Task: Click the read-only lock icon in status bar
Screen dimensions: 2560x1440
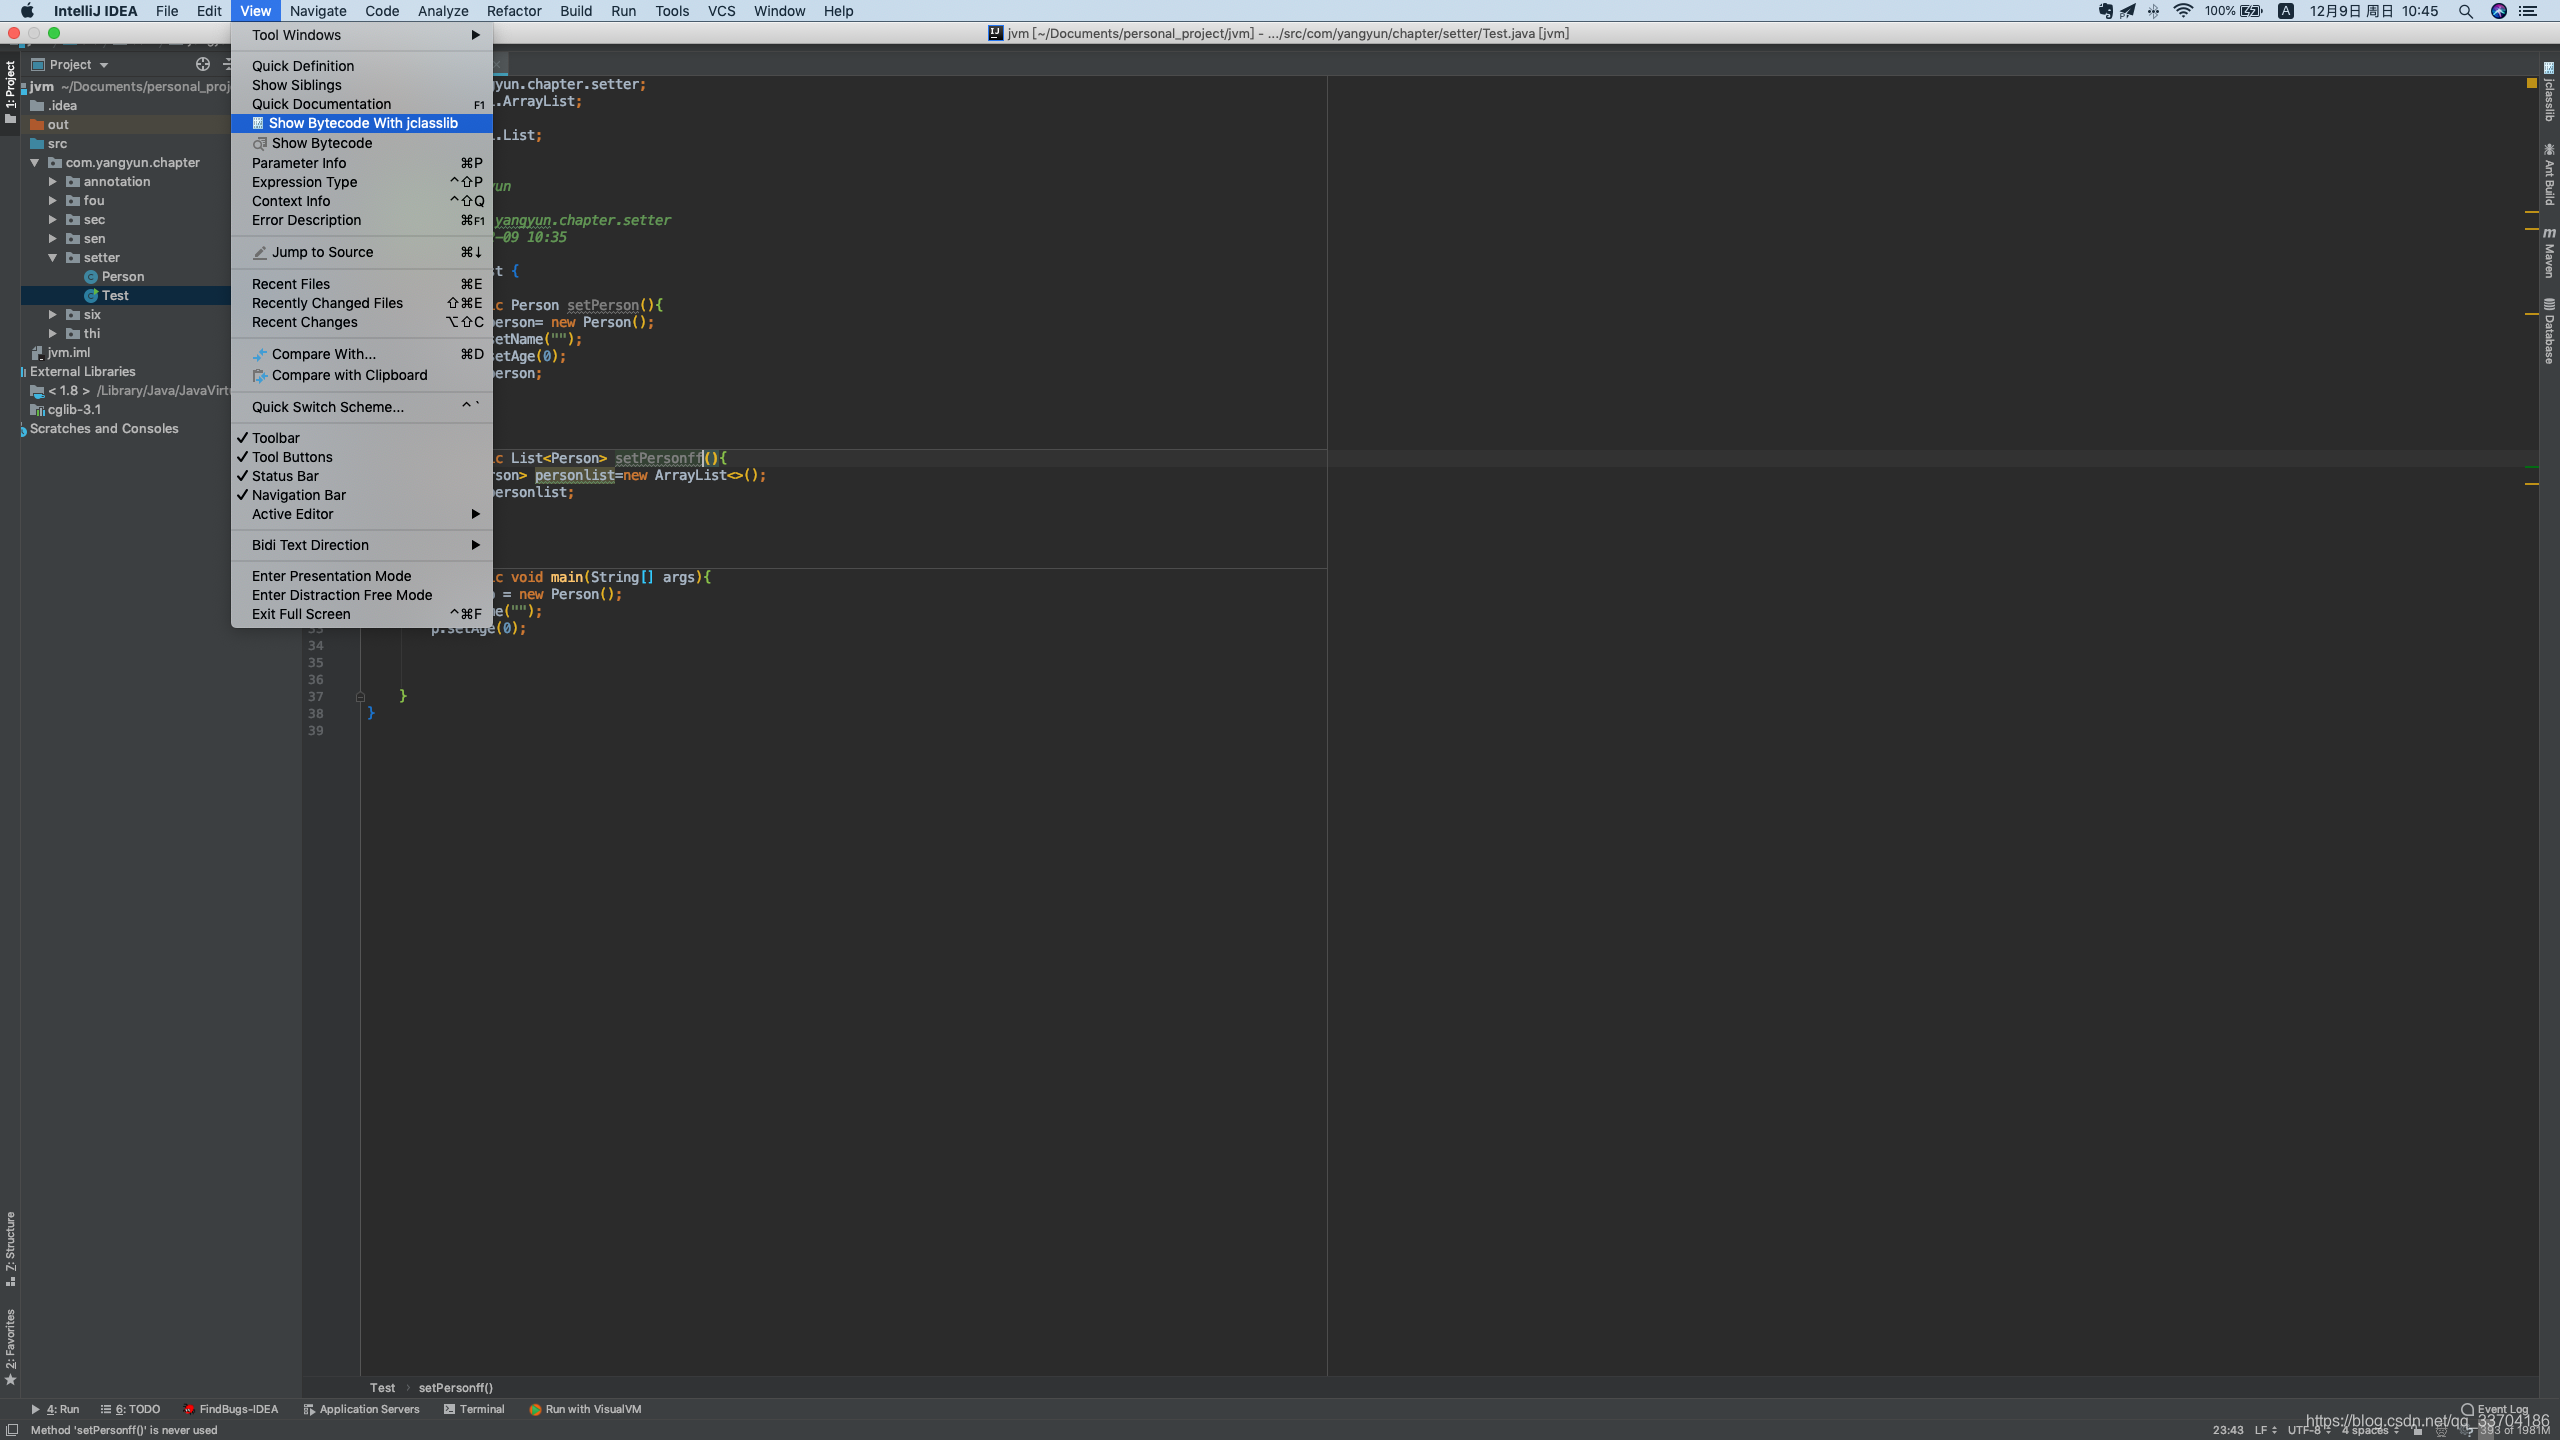Action: click(x=2418, y=1431)
